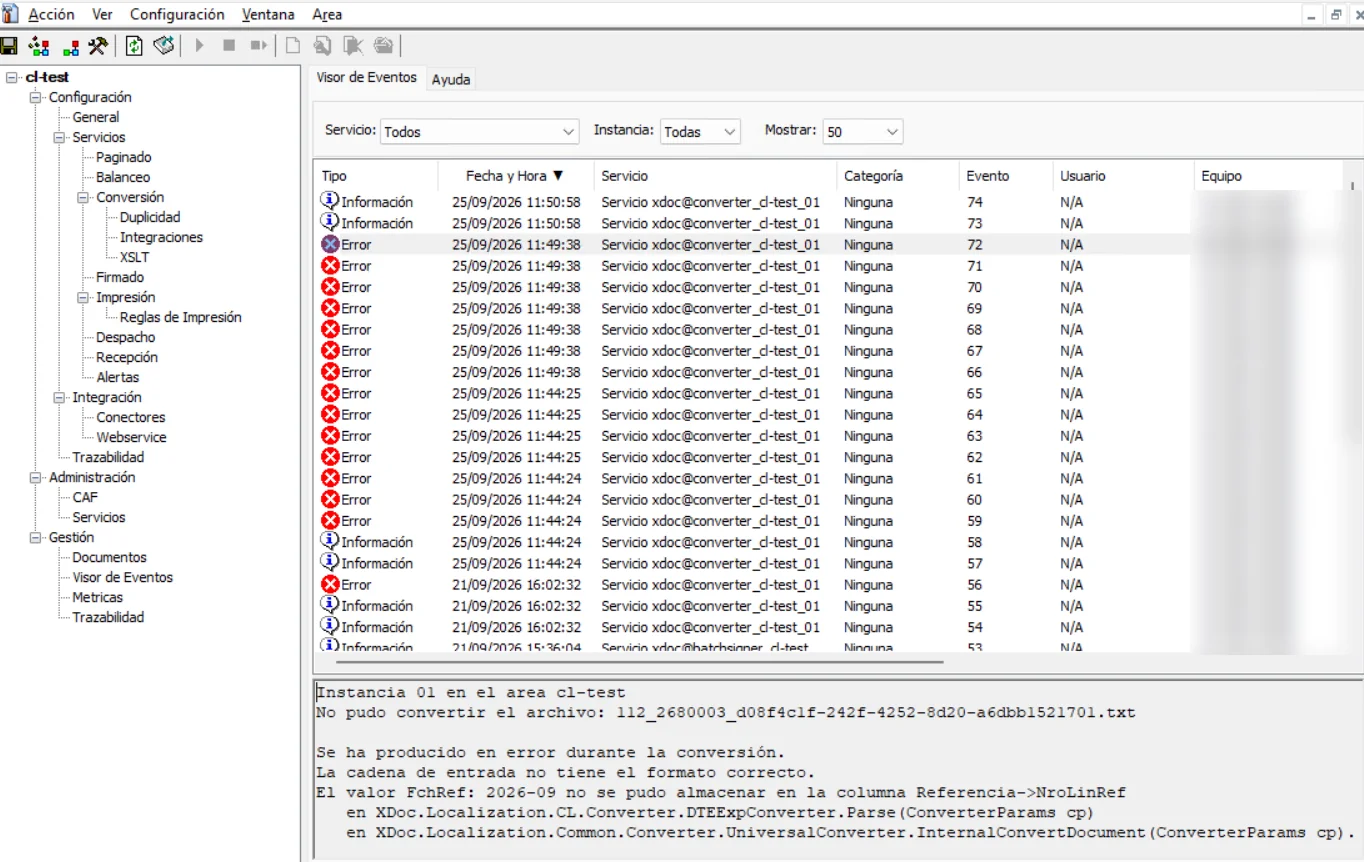Open the Ver menu
The height and width of the screenshot is (862, 1364).
click(x=102, y=14)
